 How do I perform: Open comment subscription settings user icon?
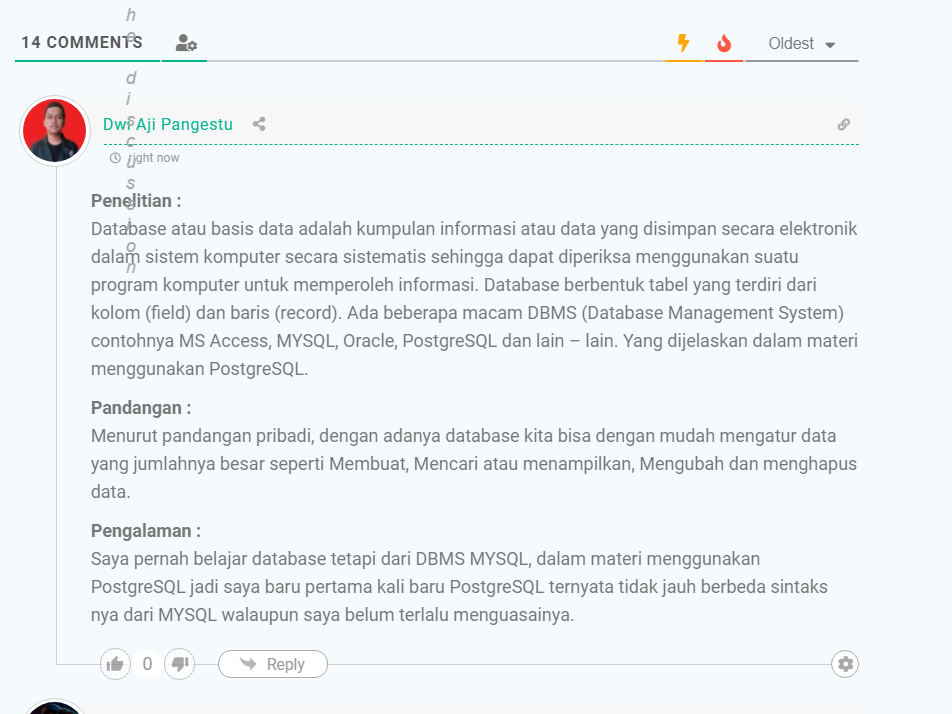click(x=186, y=43)
